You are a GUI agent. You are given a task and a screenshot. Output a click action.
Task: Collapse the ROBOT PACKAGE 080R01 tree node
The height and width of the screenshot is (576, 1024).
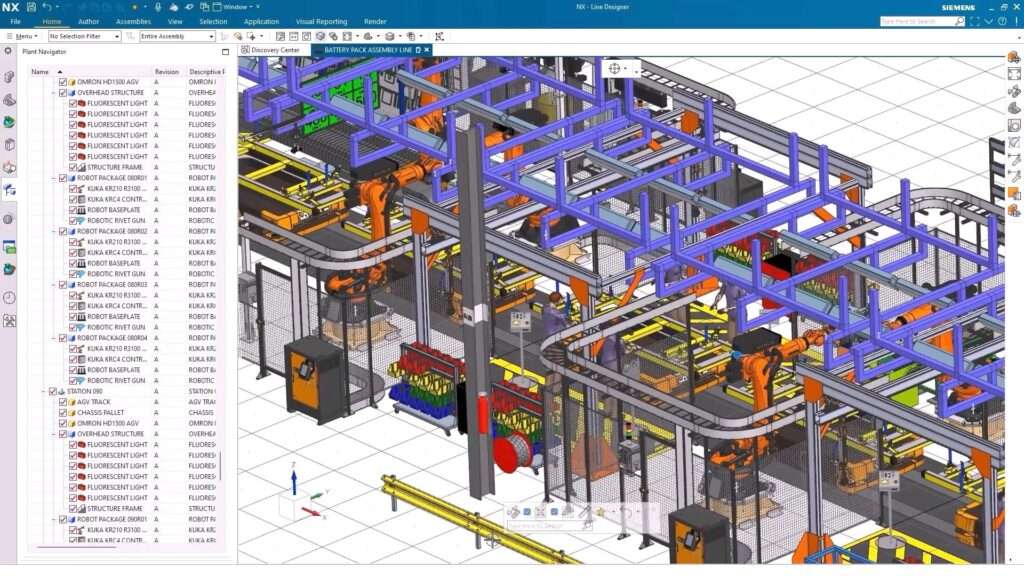(55, 176)
